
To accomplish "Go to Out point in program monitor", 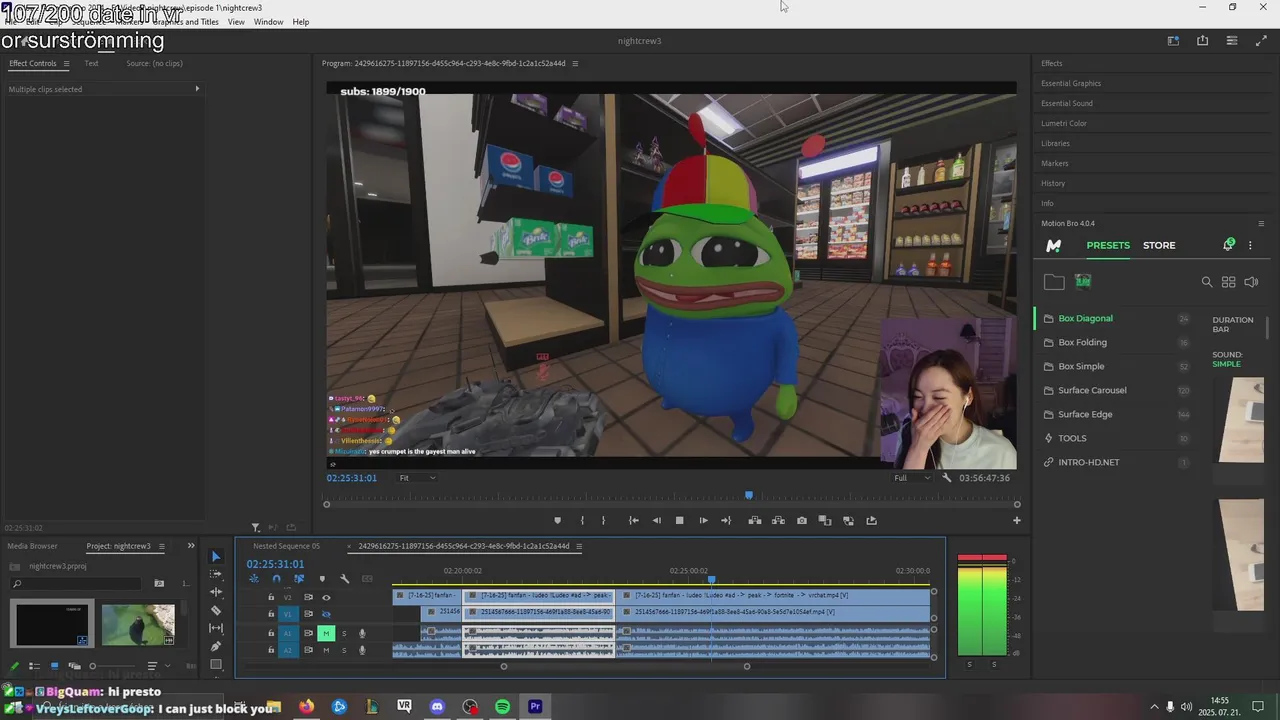I will pyautogui.click(x=726, y=520).
